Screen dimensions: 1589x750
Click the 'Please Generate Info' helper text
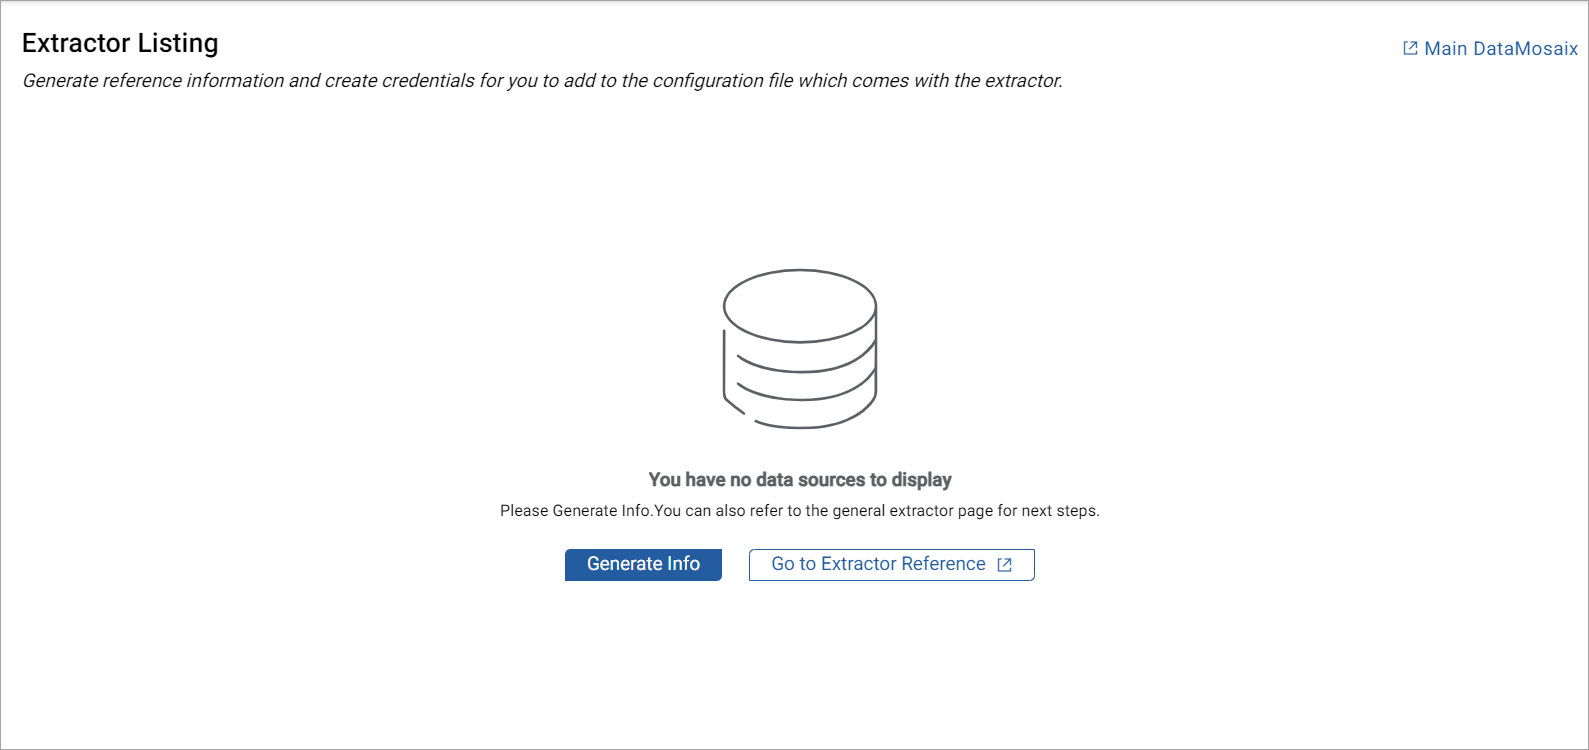tap(799, 511)
